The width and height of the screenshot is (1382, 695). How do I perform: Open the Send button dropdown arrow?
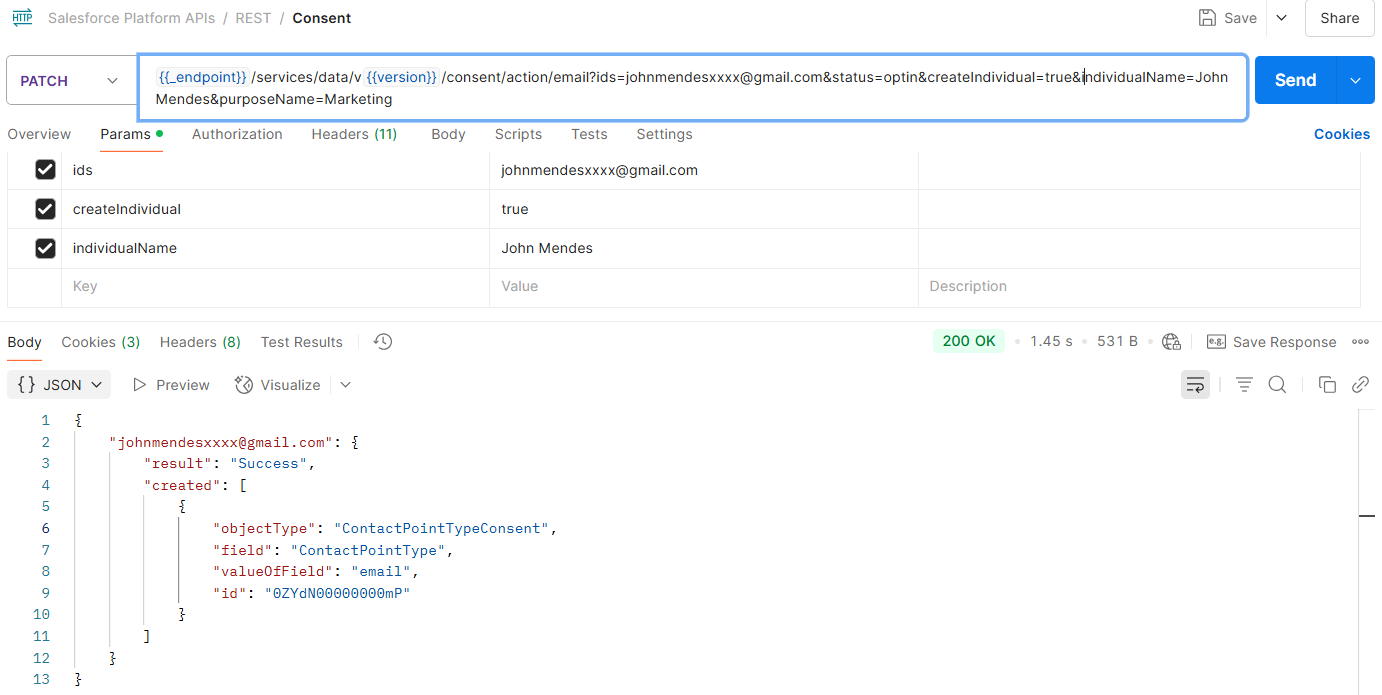point(1356,80)
